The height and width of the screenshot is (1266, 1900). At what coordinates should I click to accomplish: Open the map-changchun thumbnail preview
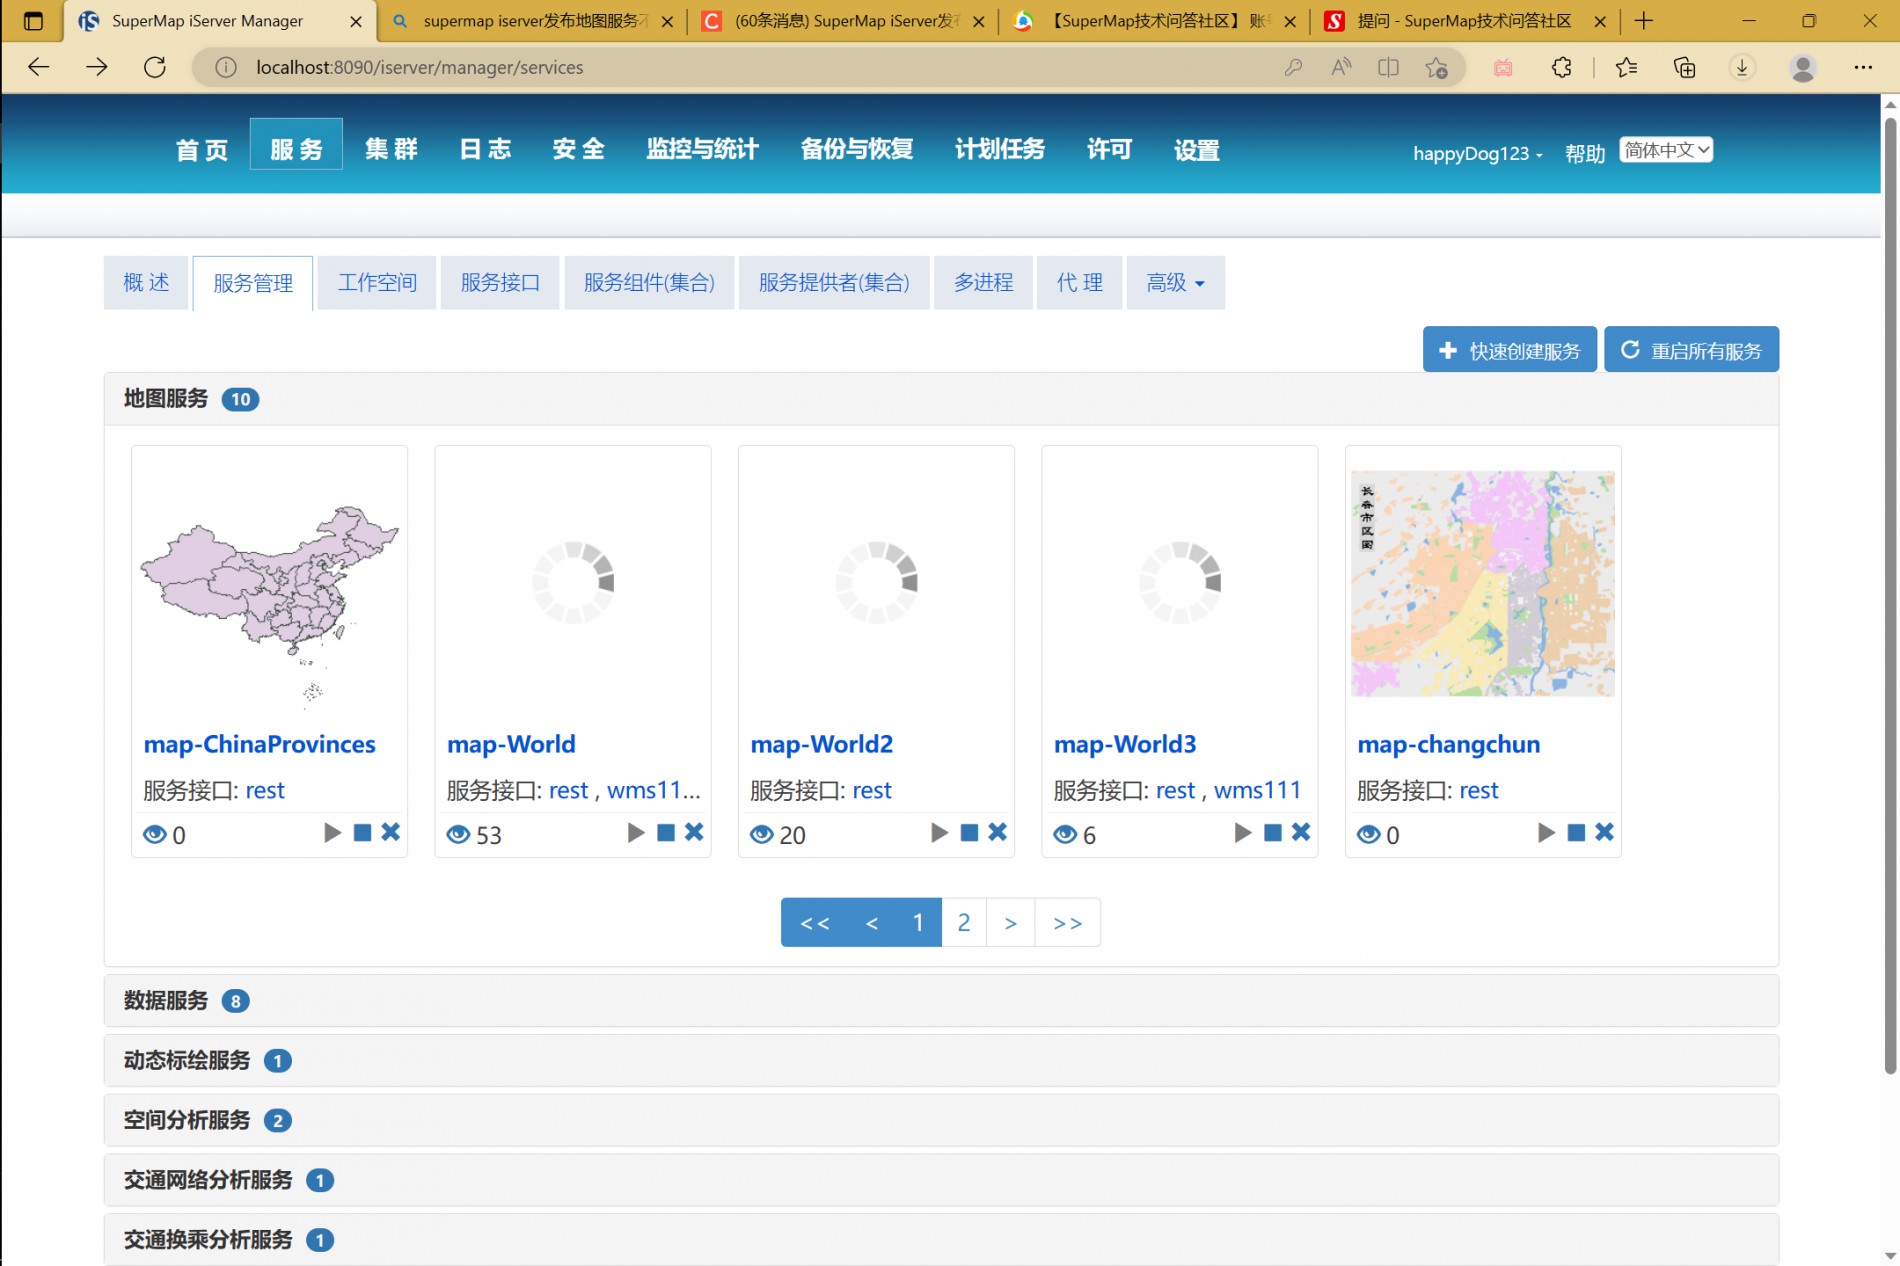1482,583
